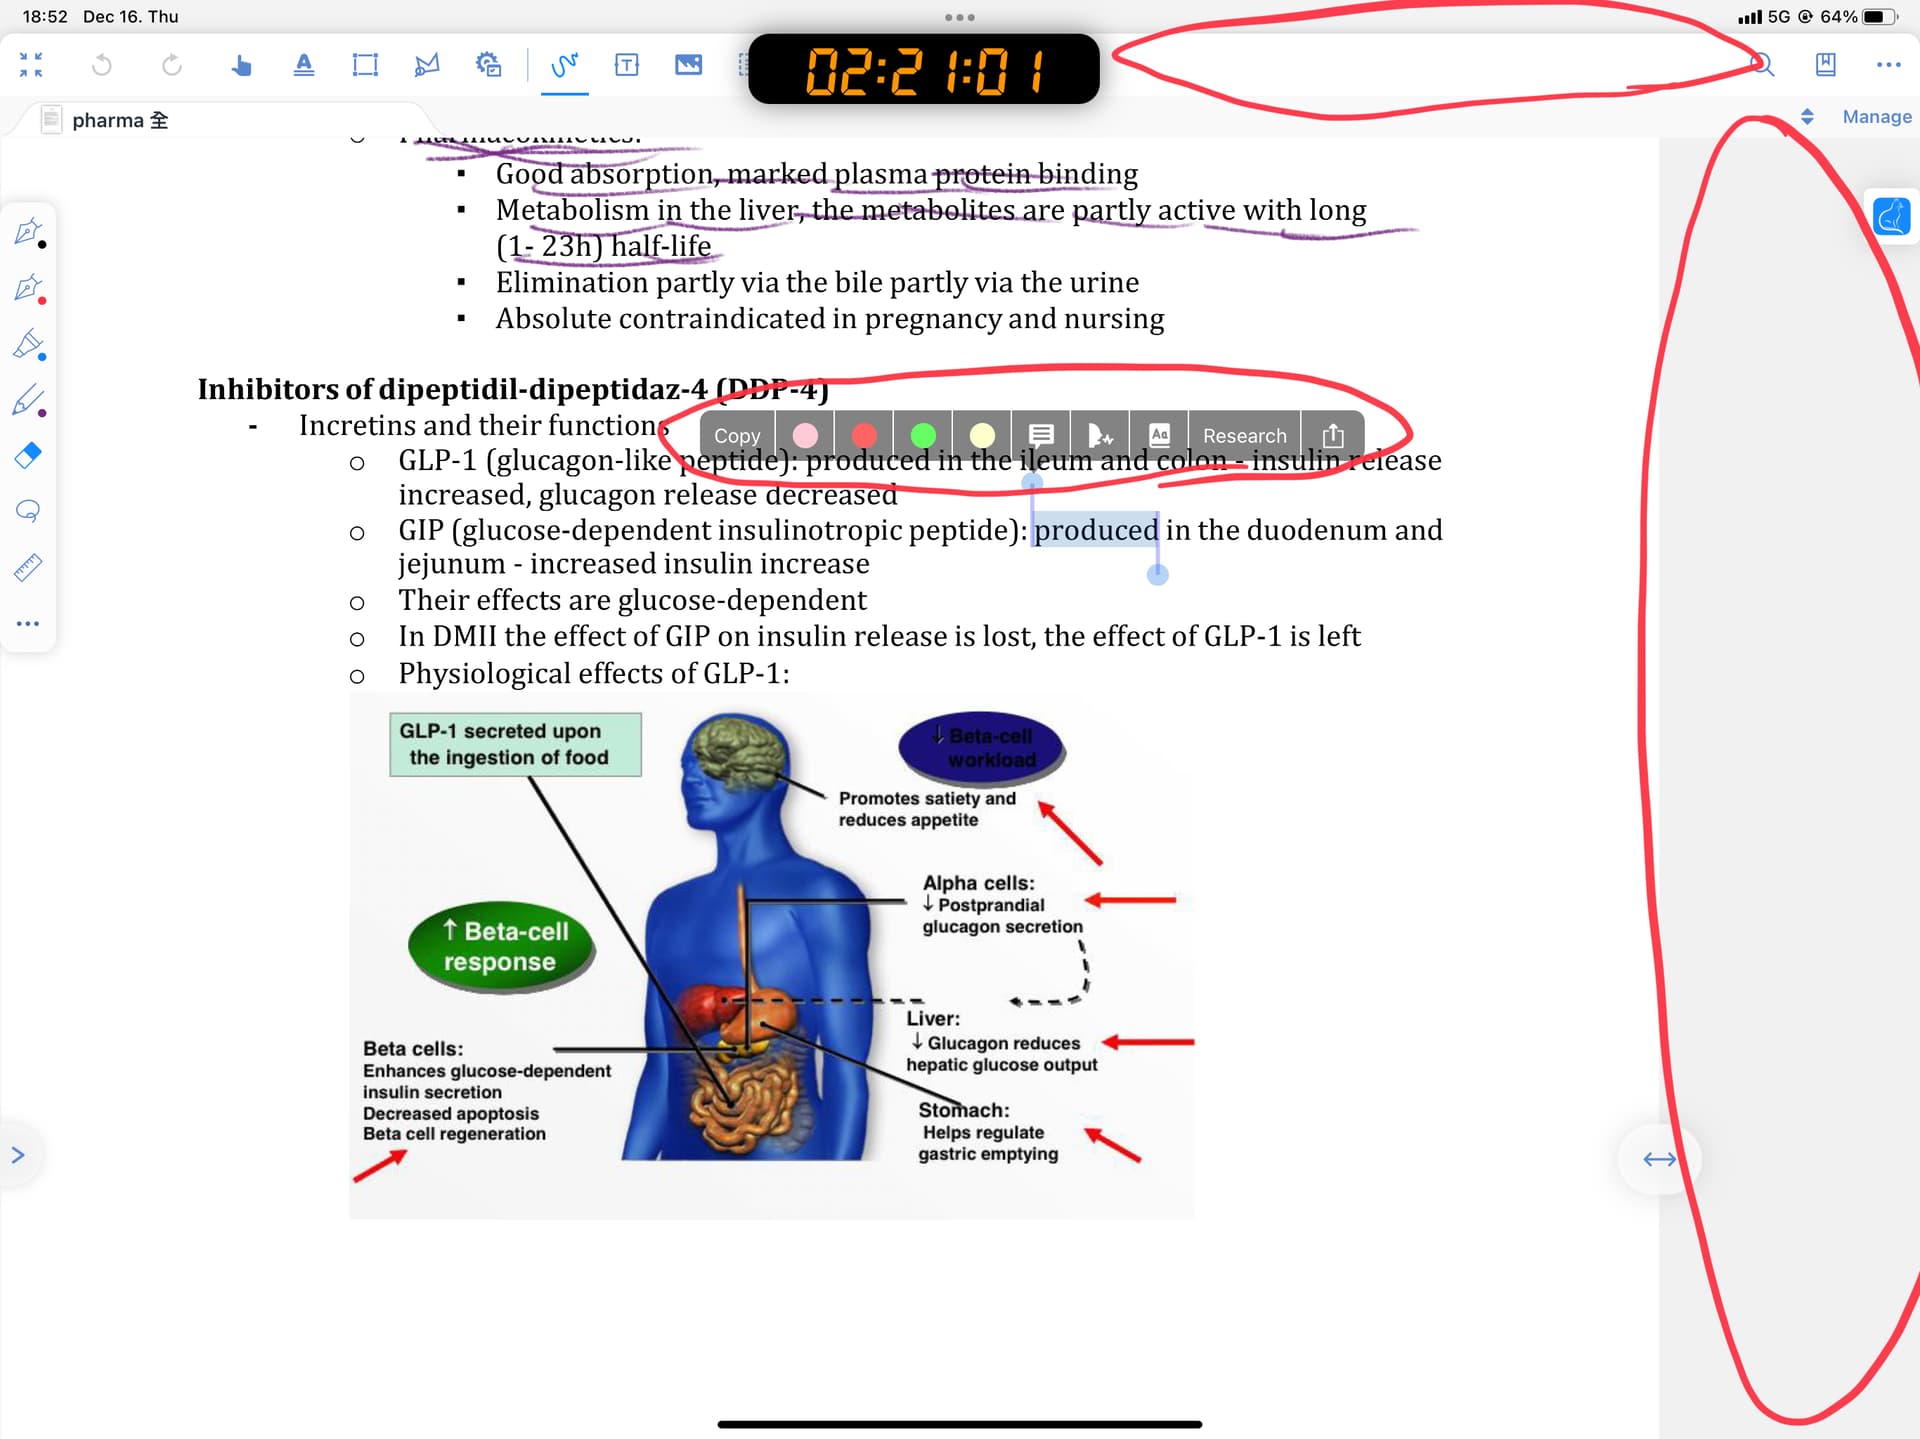Toggle page width double-arrow button

click(1659, 1159)
